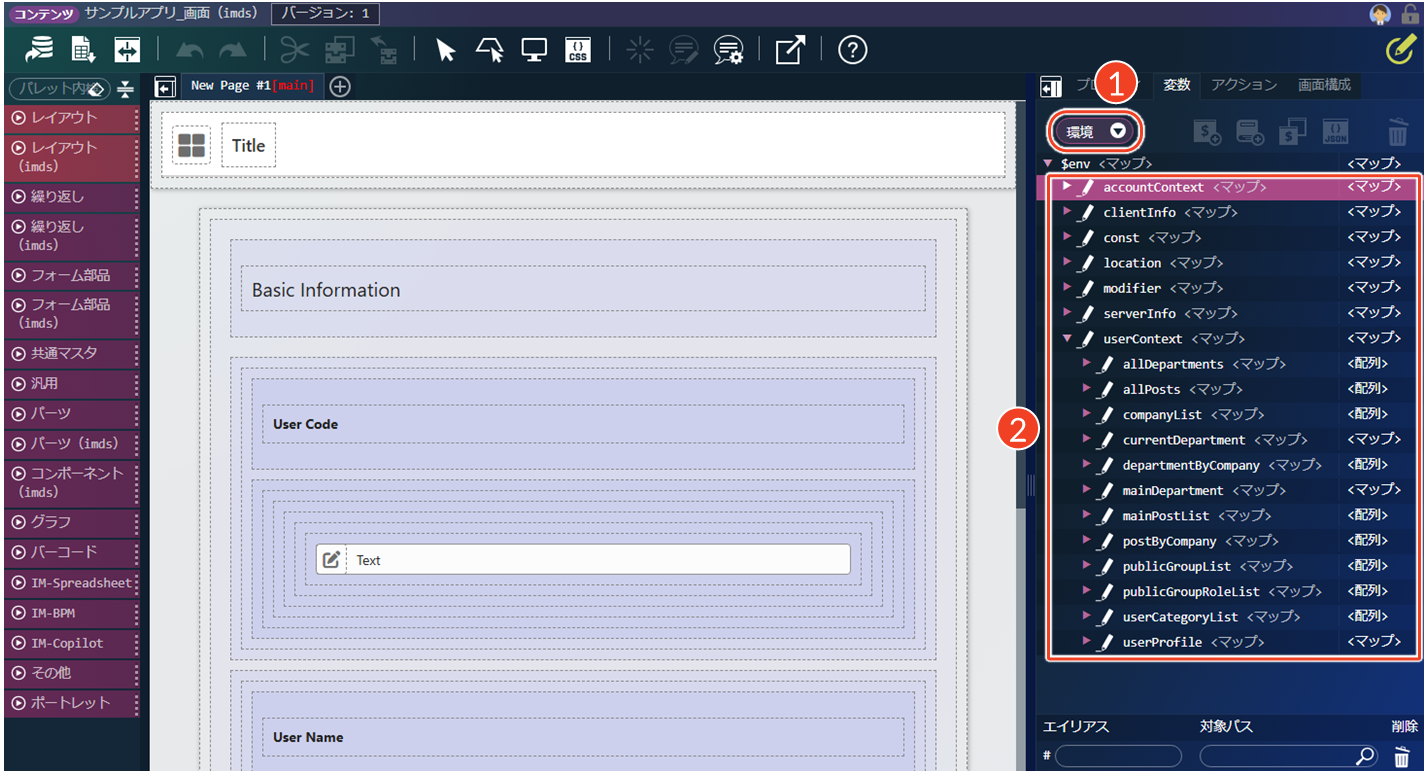Click the trash icon beside target path field
Viewport: 1425px width, 771px height.
point(1402,757)
